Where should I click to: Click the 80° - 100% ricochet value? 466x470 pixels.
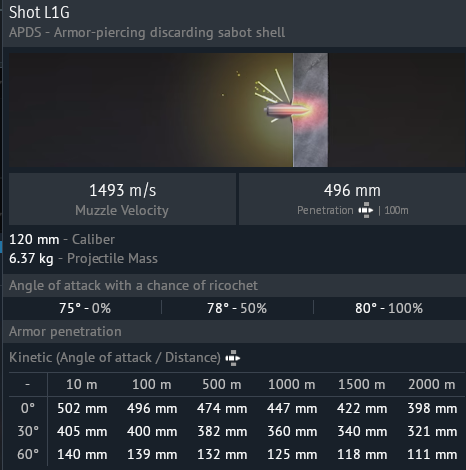(x=389, y=308)
